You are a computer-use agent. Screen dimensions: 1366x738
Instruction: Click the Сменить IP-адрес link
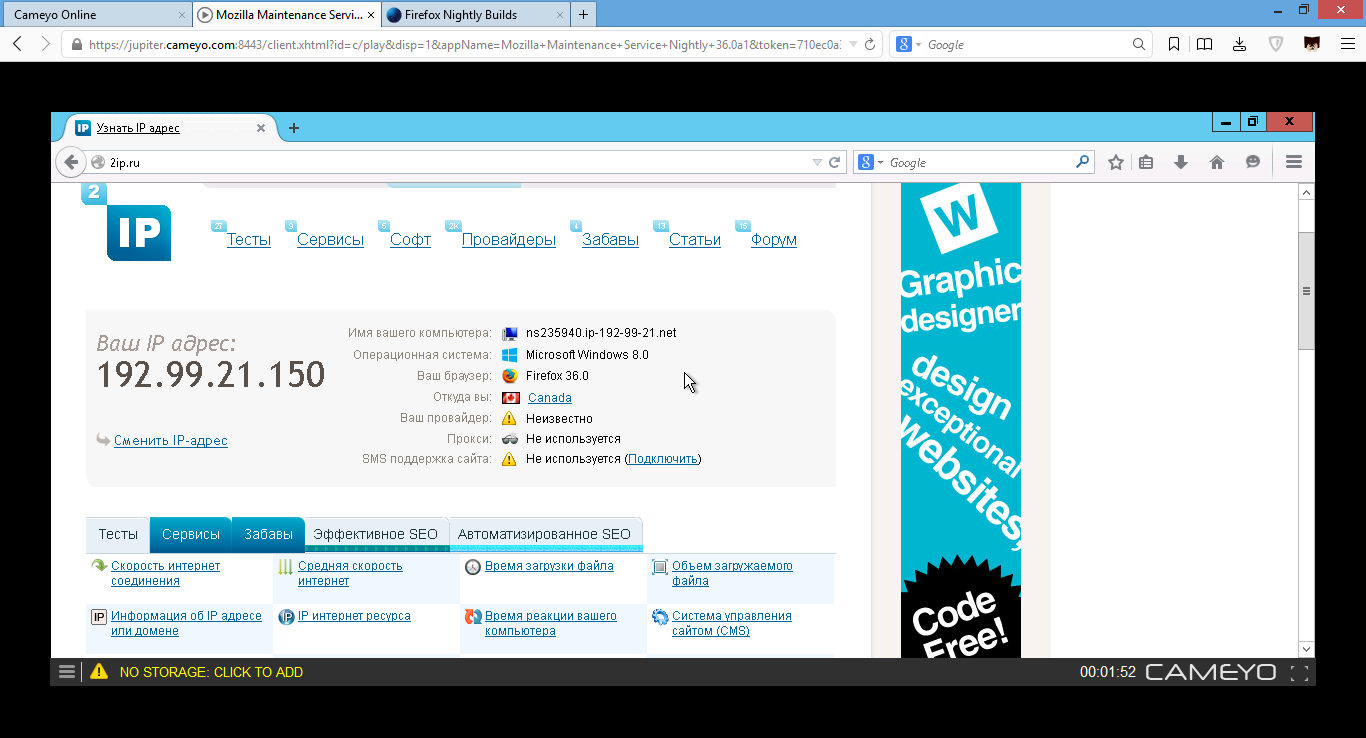[x=171, y=441]
